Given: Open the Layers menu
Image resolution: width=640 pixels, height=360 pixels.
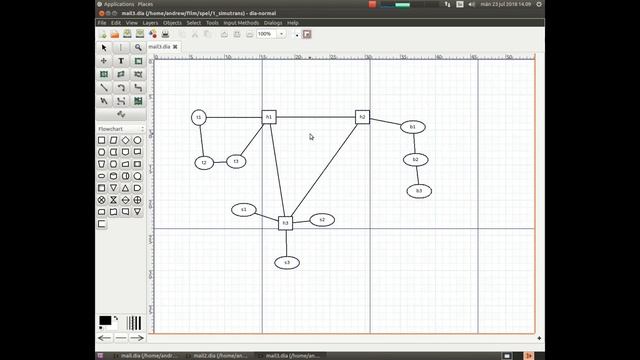Looking at the screenshot, I should point(150,23).
